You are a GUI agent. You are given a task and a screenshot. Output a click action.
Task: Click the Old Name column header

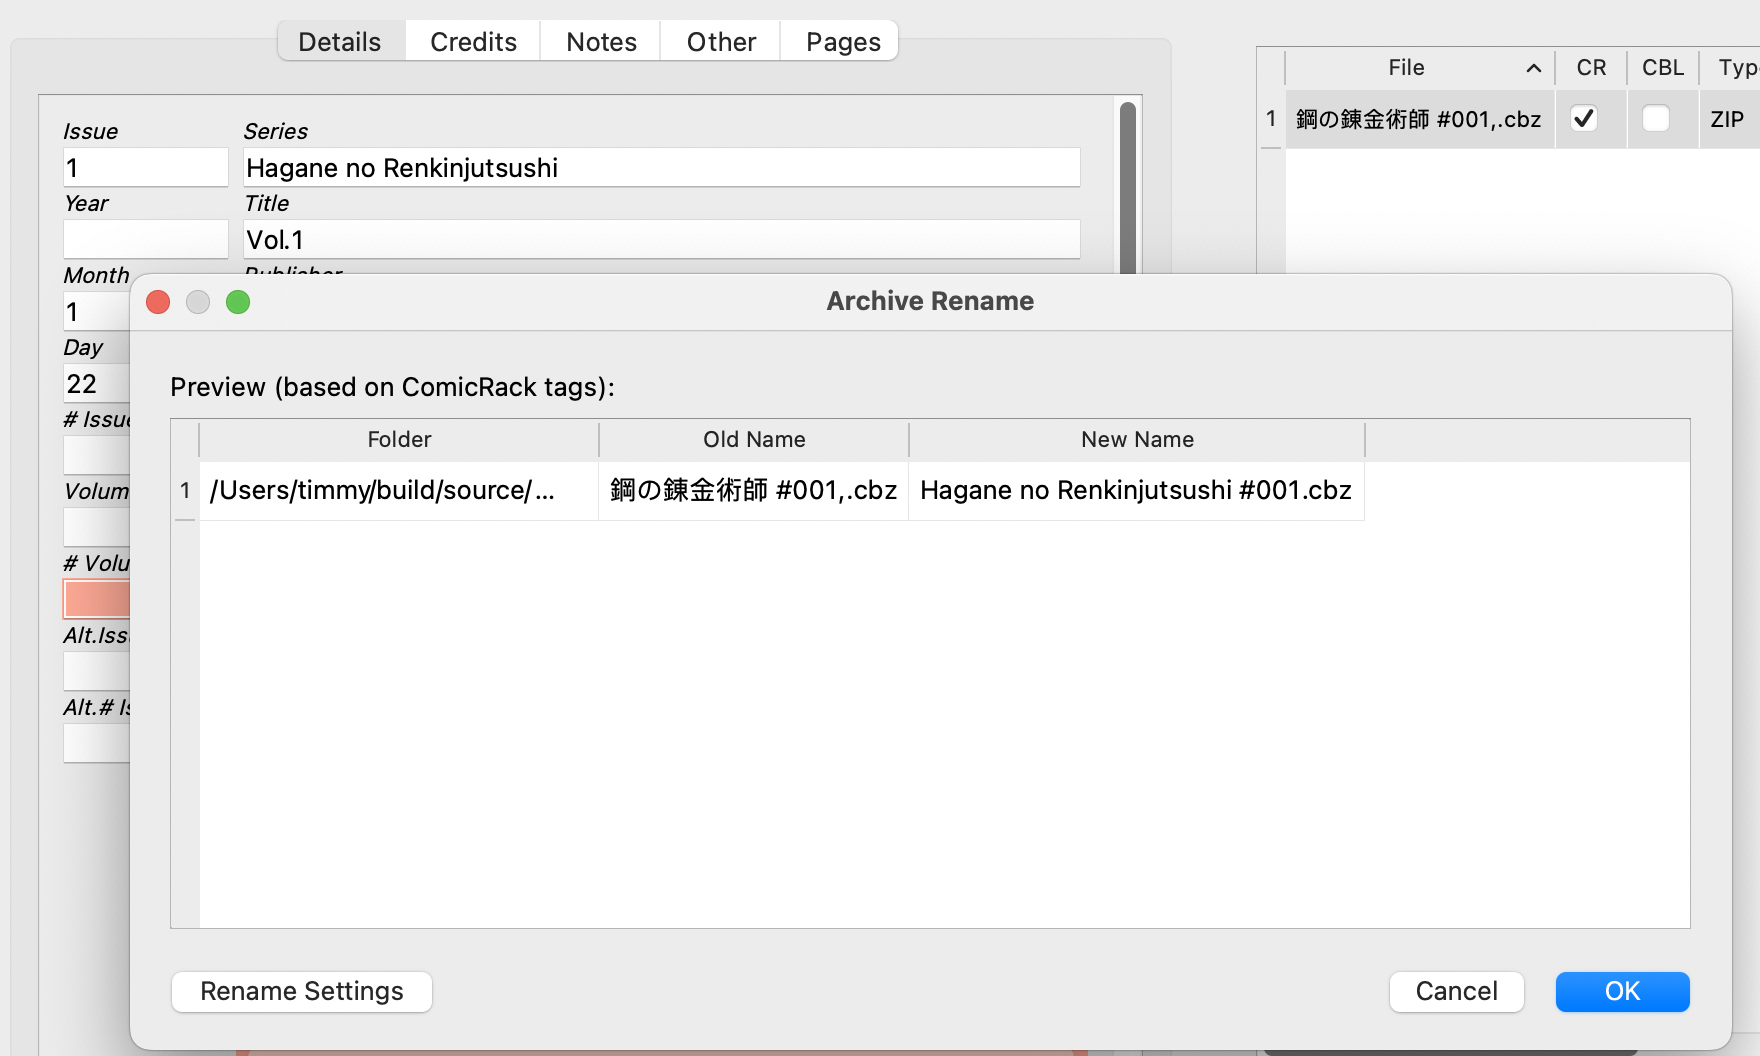pos(753,439)
